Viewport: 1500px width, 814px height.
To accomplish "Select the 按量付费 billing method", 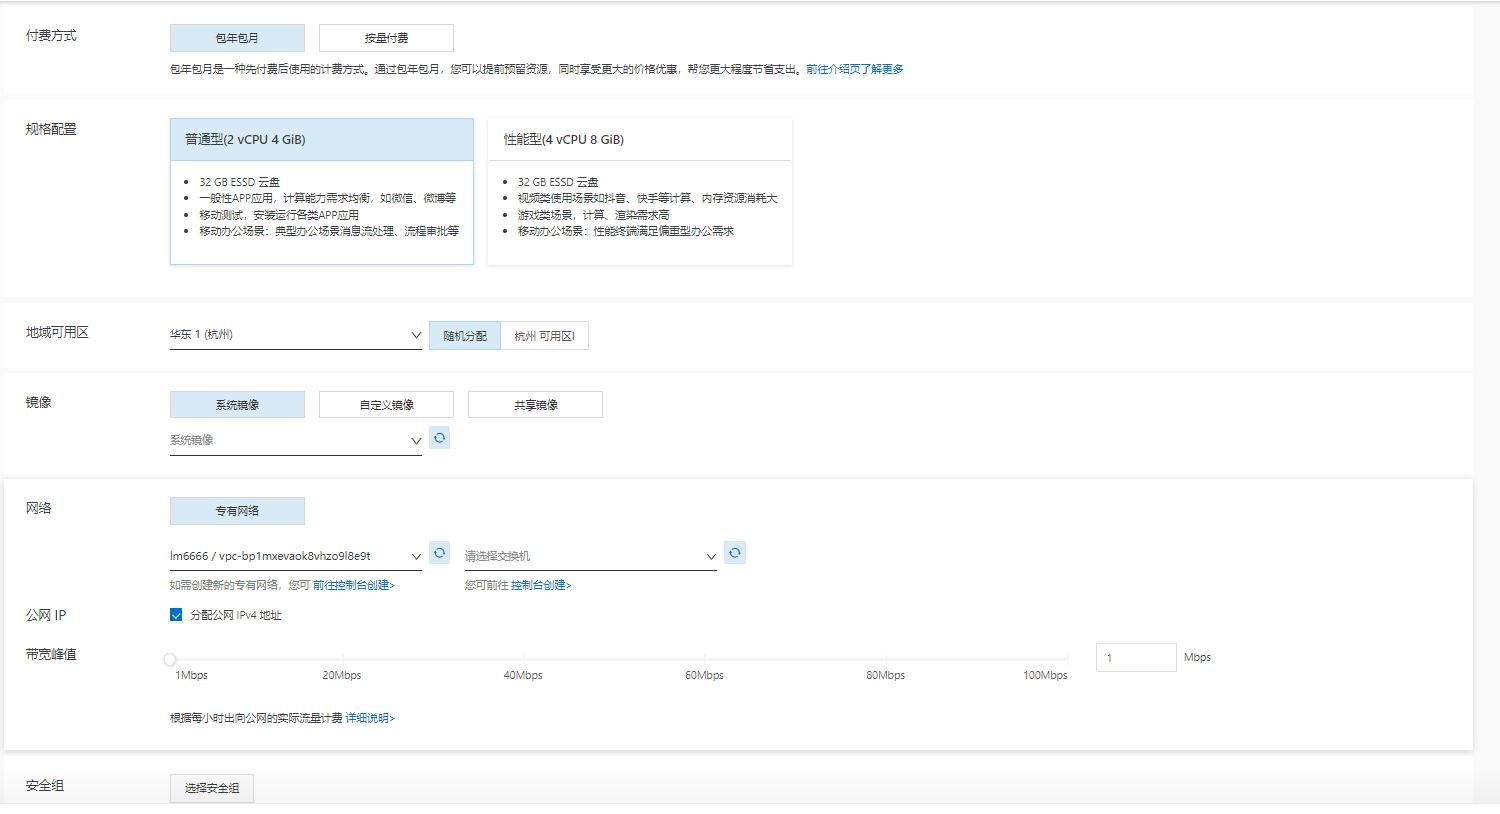I will click(385, 37).
